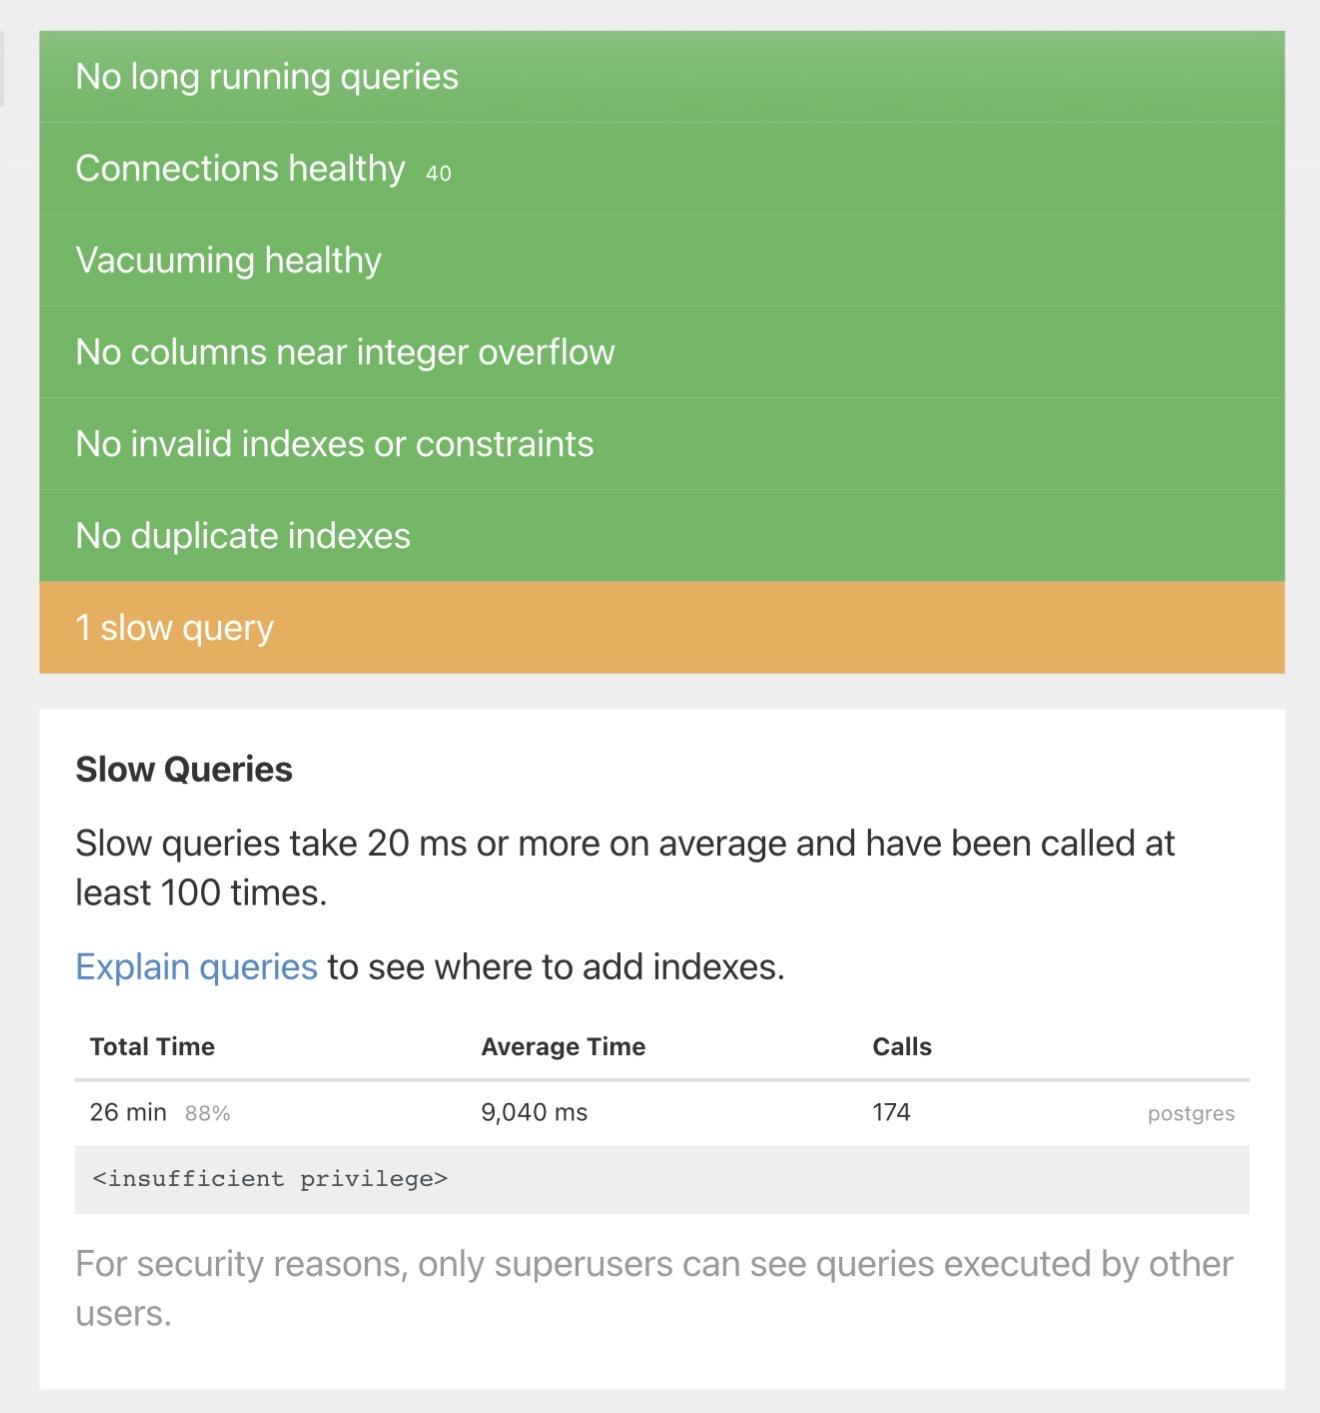Click the "No columns near integer overflow" row
The height and width of the screenshot is (1413, 1320).
(345, 353)
